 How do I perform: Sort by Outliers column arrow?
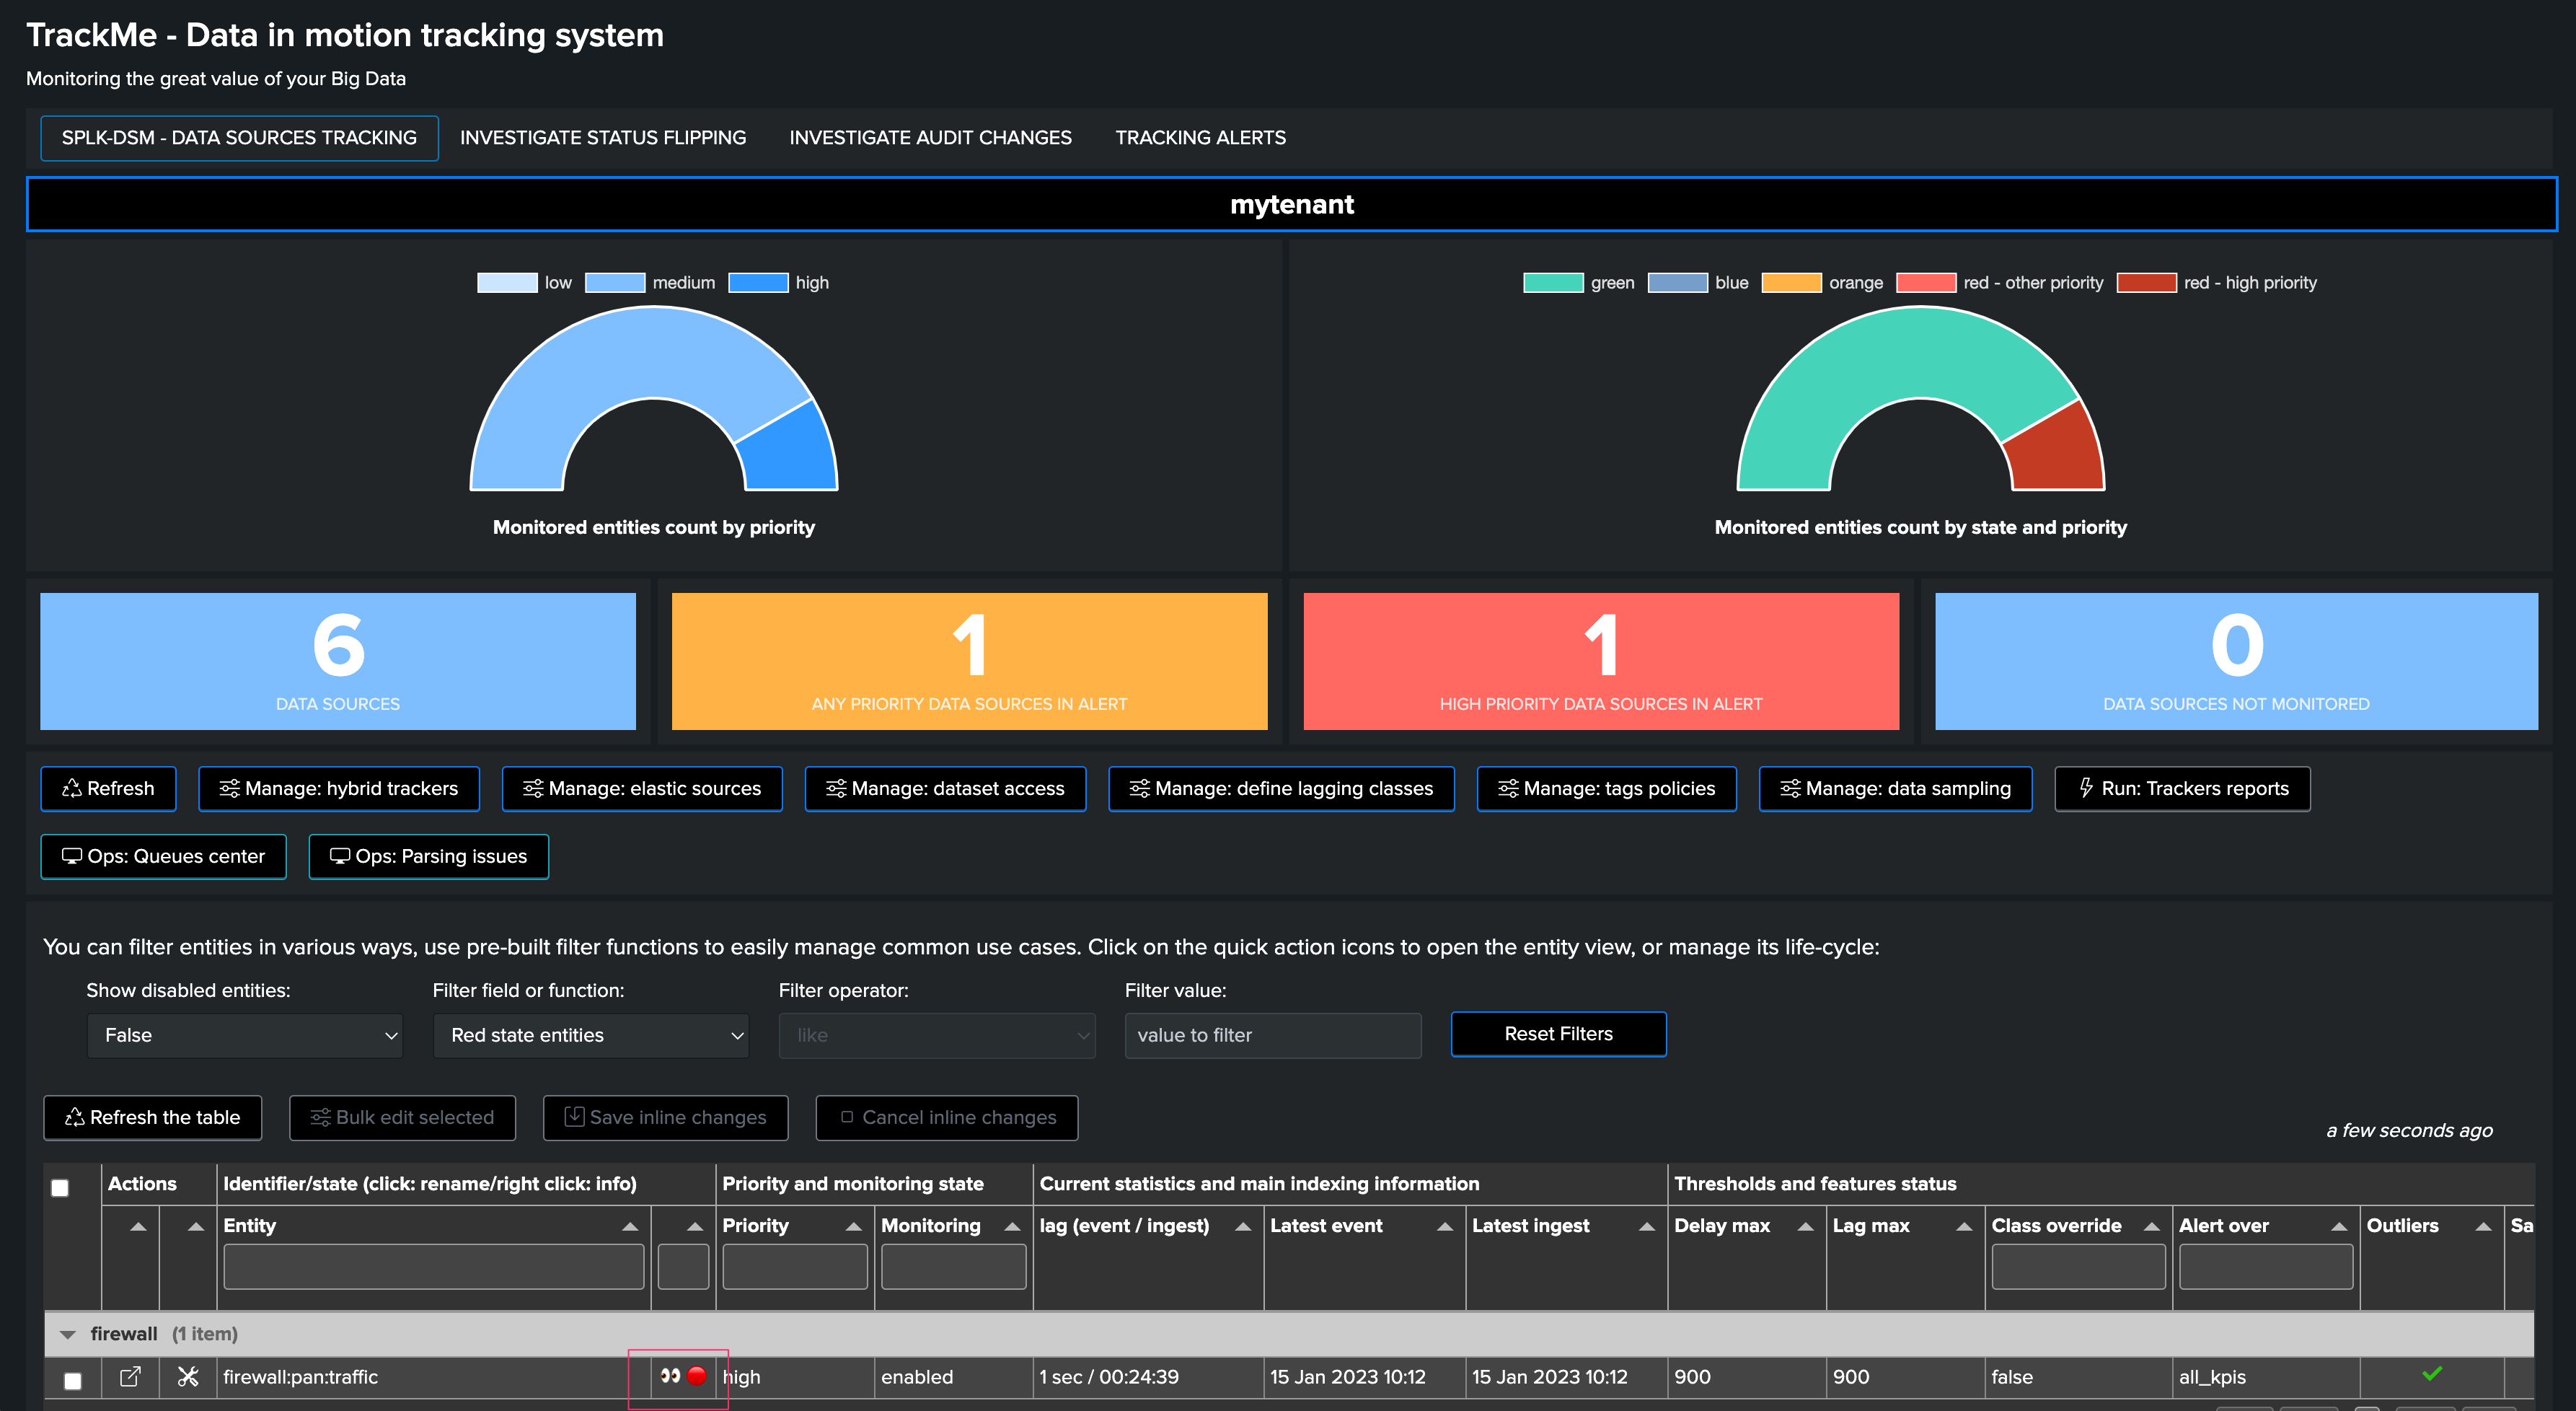[x=2483, y=1226]
